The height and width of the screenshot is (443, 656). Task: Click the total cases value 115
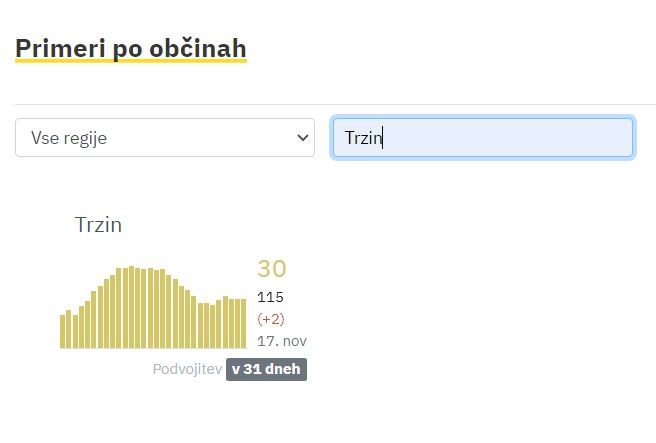point(271,297)
